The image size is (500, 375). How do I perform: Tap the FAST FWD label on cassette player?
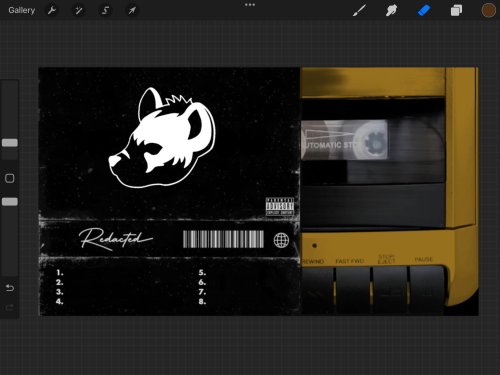point(349,261)
